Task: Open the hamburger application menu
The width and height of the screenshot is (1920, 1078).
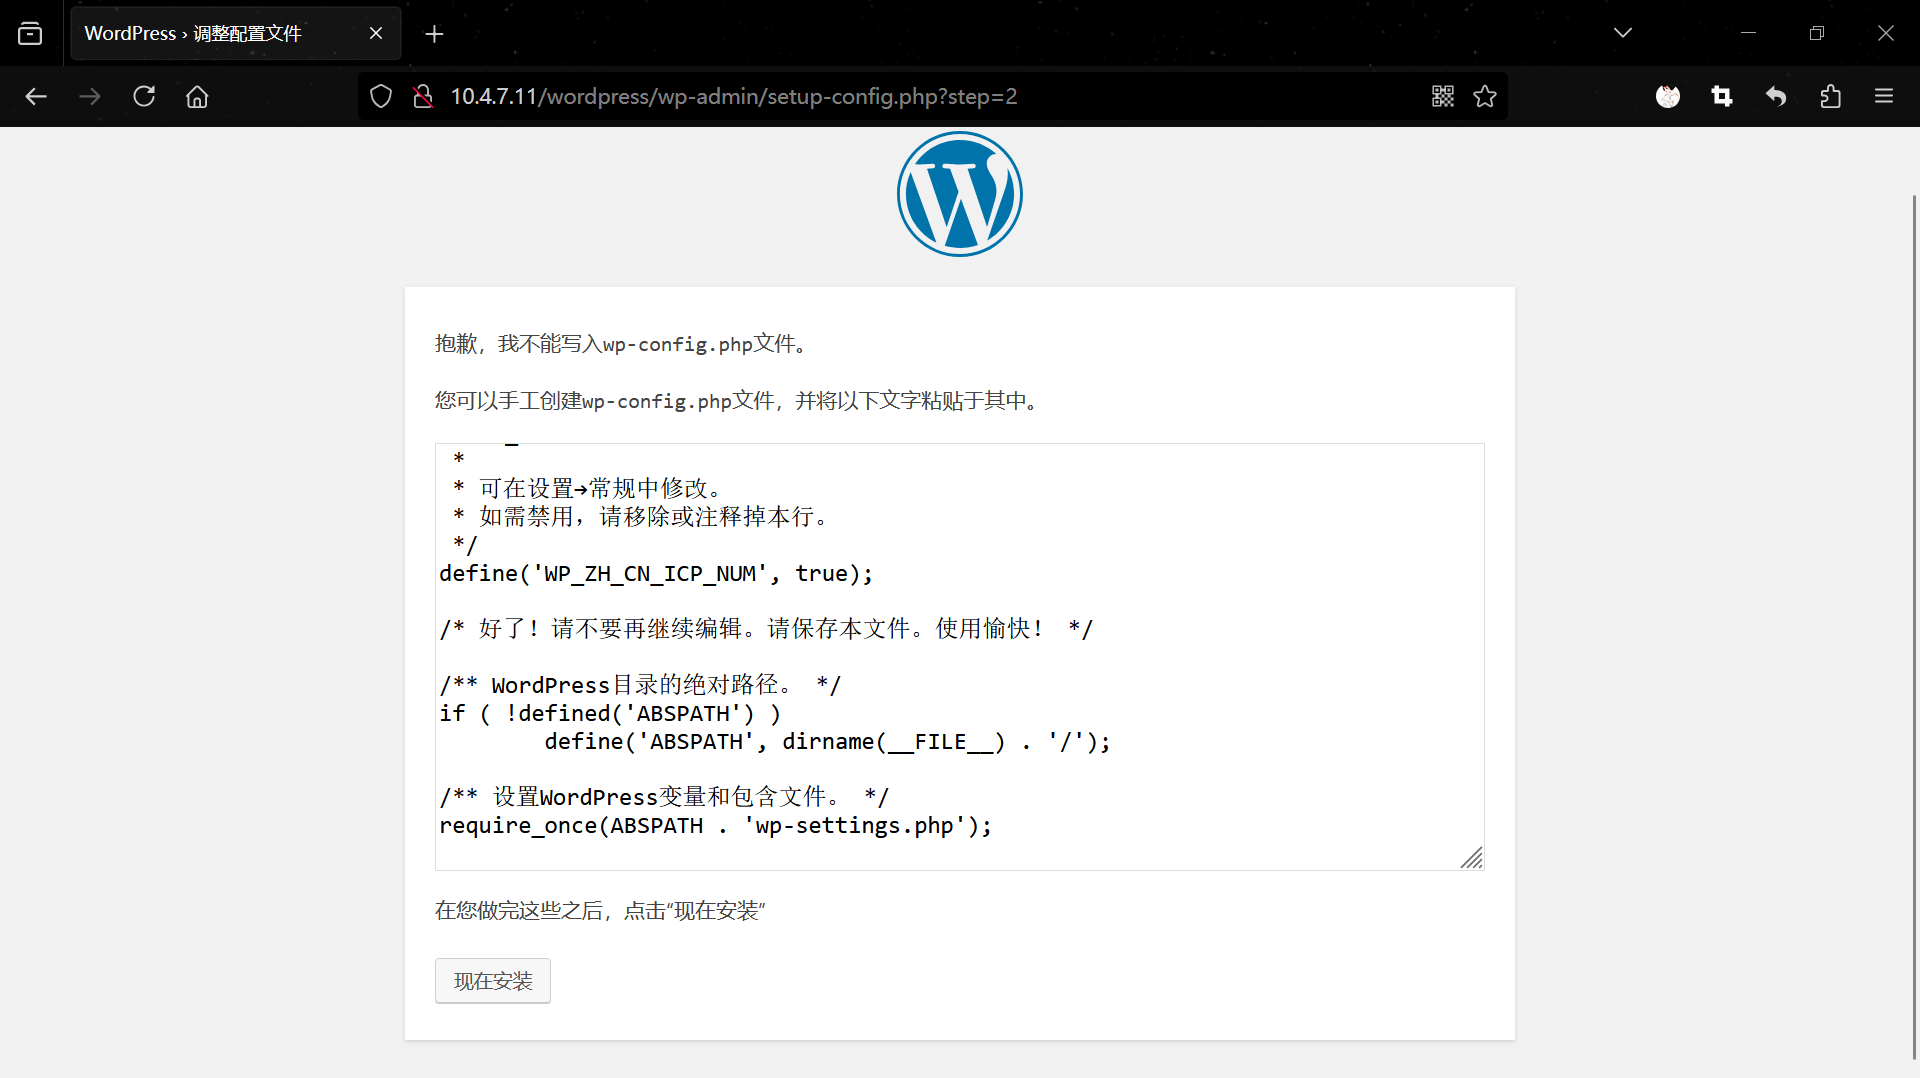Action: (x=1884, y=96)
